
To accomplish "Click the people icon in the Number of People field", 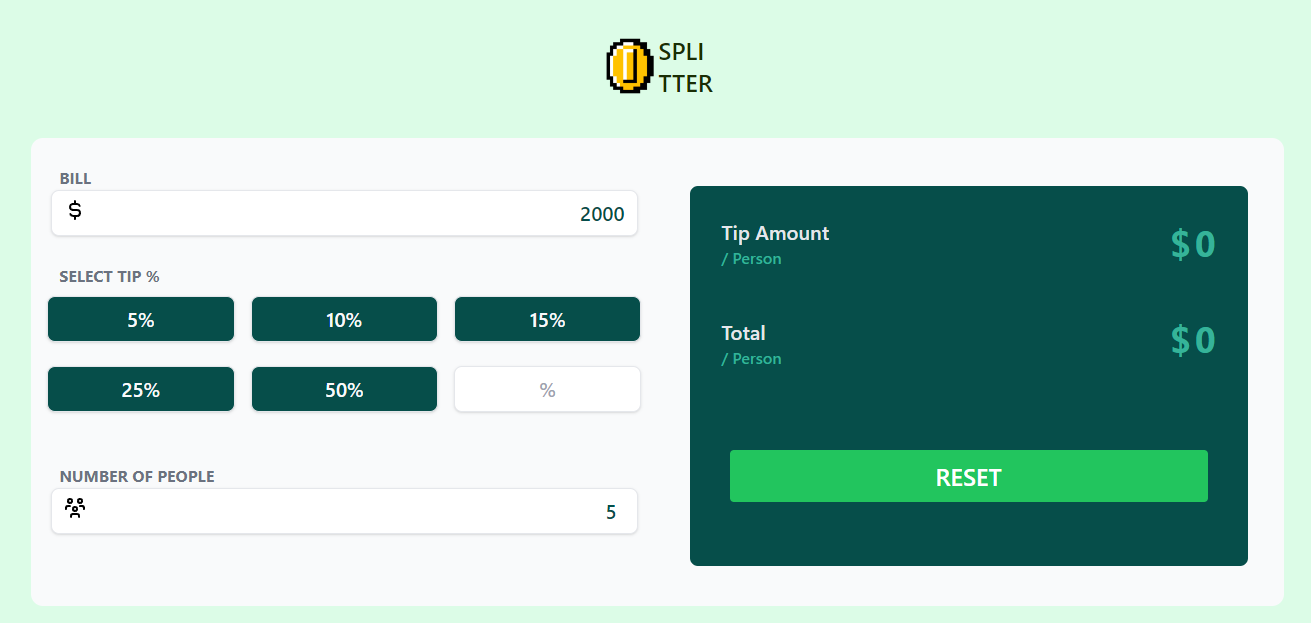I will click(75, 507).
